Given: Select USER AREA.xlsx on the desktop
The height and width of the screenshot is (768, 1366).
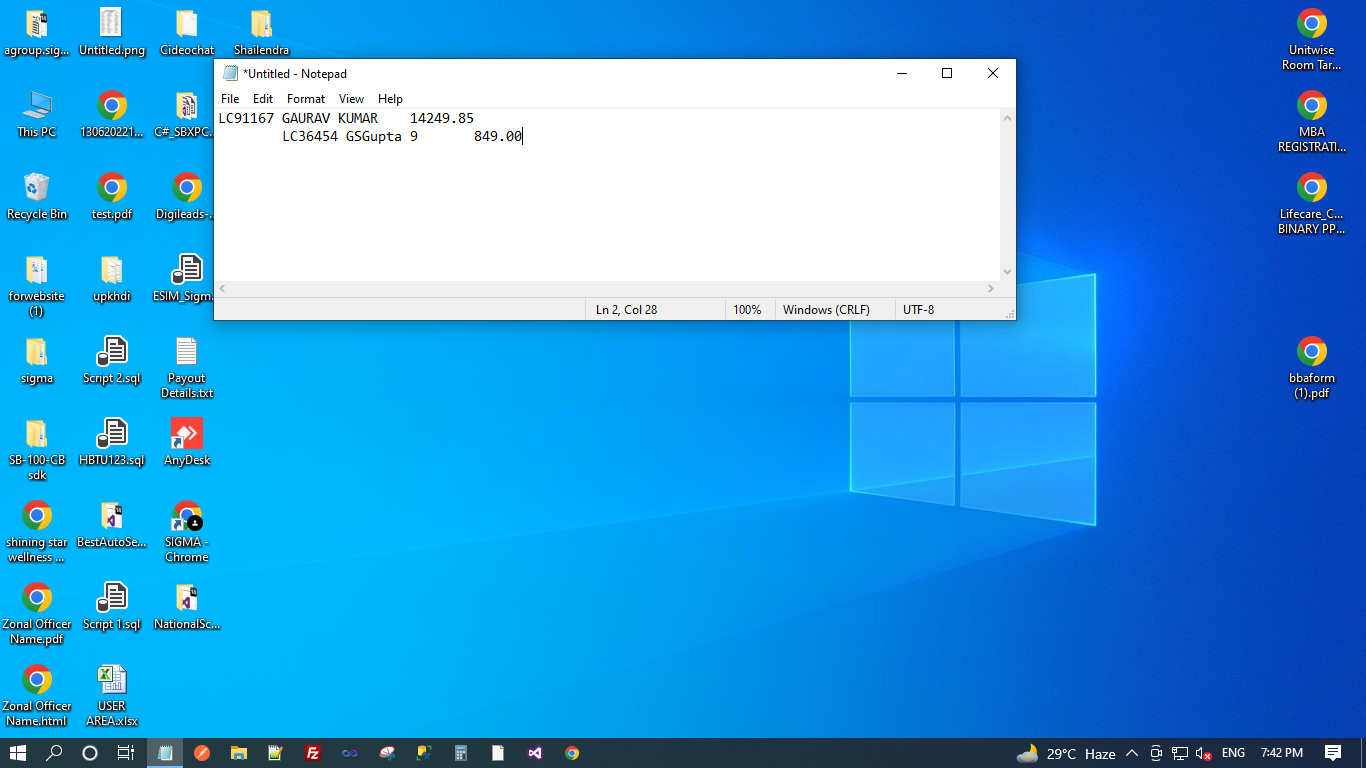Looking at the screenshot, I should coord(112,695).
